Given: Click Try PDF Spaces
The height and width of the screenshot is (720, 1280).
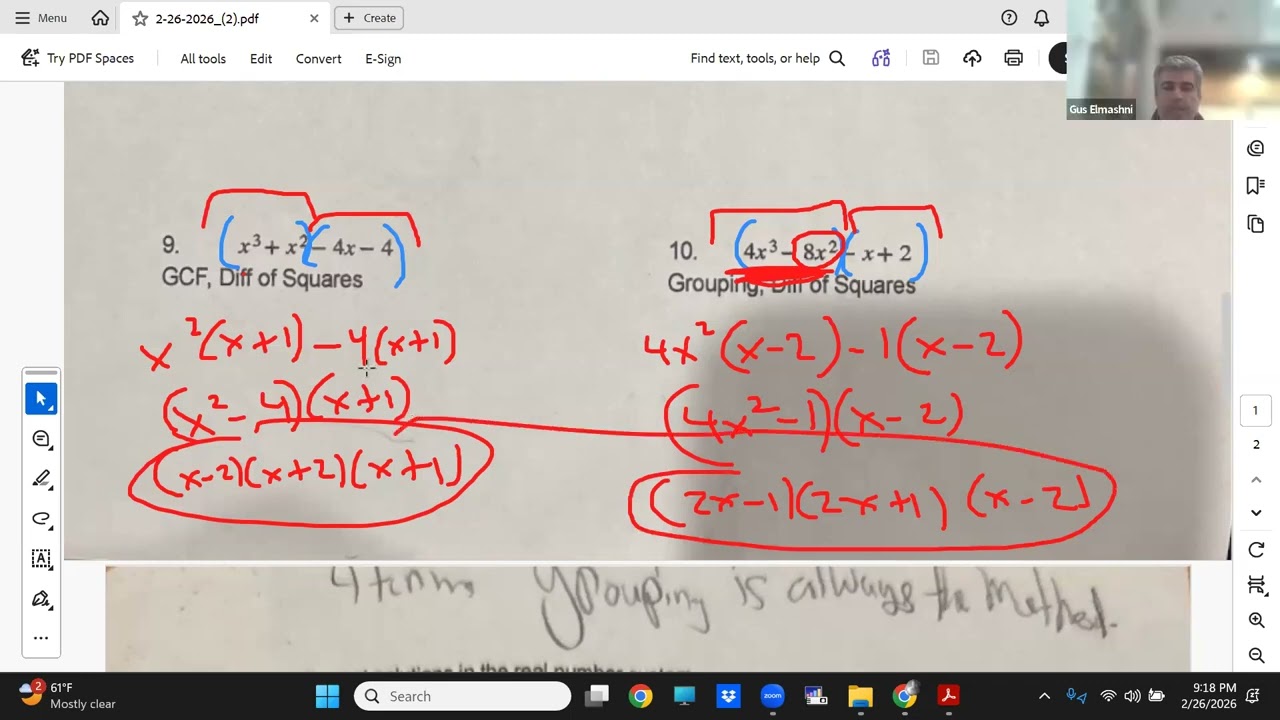Looking at the screenshot, I should (78, 58).
